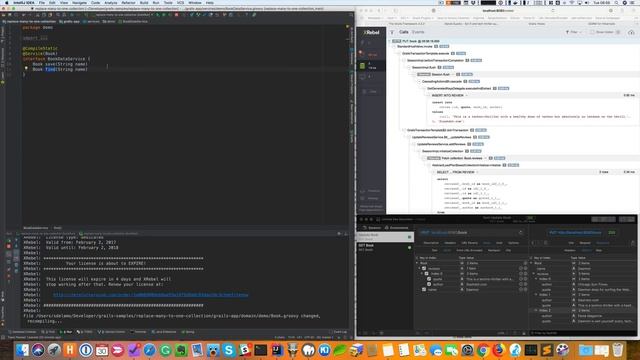The image size is (640, 360).
Task: Collapse the SessionImpl.flush node
Action: pos(409,67)
